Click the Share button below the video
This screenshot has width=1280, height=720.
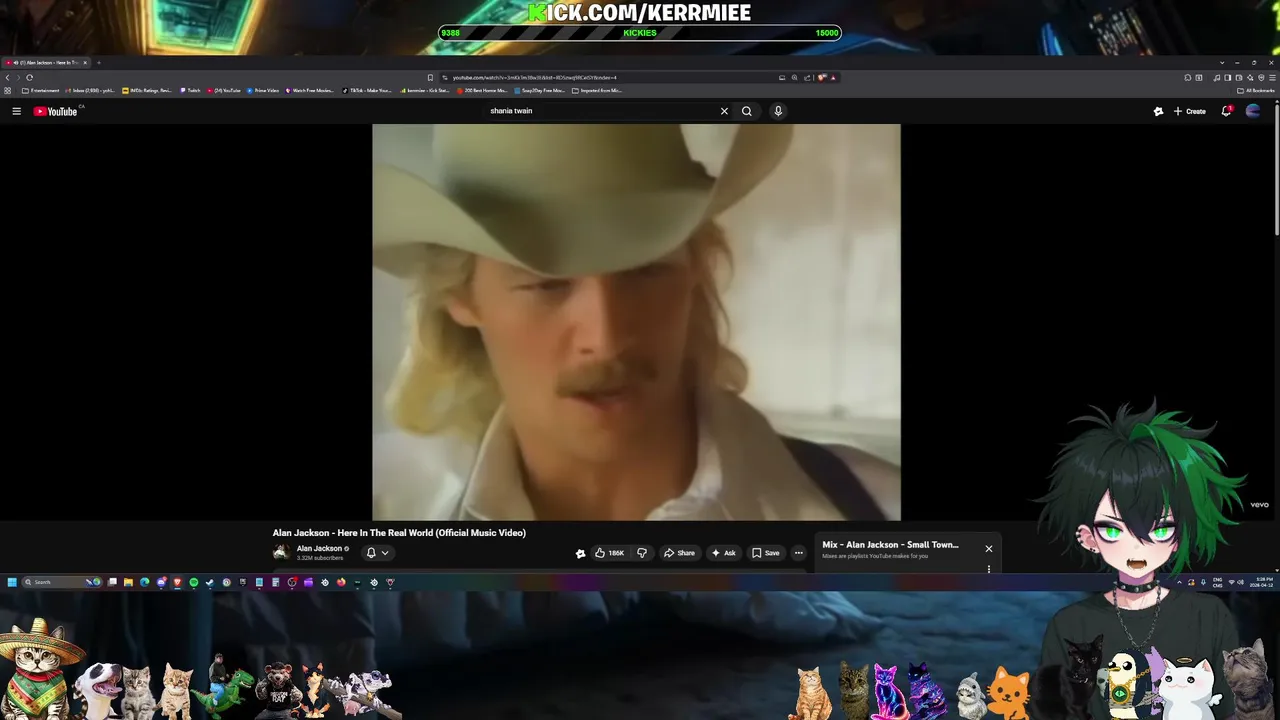tap(679, 553)
